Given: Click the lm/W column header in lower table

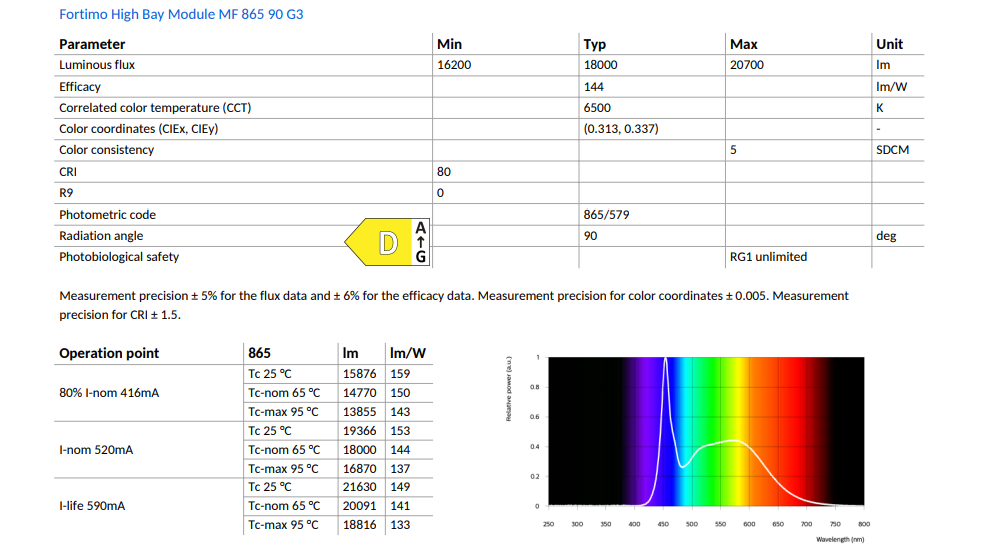Looking at the screenshot, I should click(408, 353).
